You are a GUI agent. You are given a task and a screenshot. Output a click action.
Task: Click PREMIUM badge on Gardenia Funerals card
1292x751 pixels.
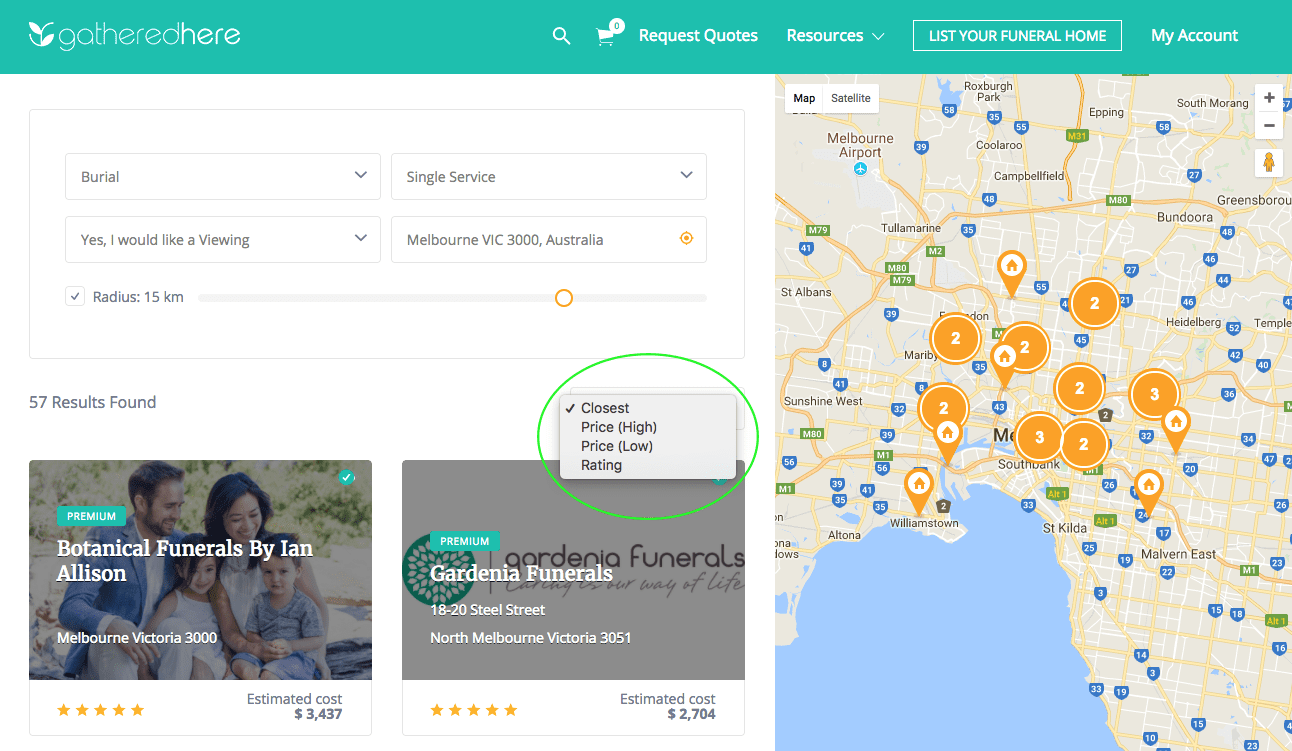[x=464, y=541]
